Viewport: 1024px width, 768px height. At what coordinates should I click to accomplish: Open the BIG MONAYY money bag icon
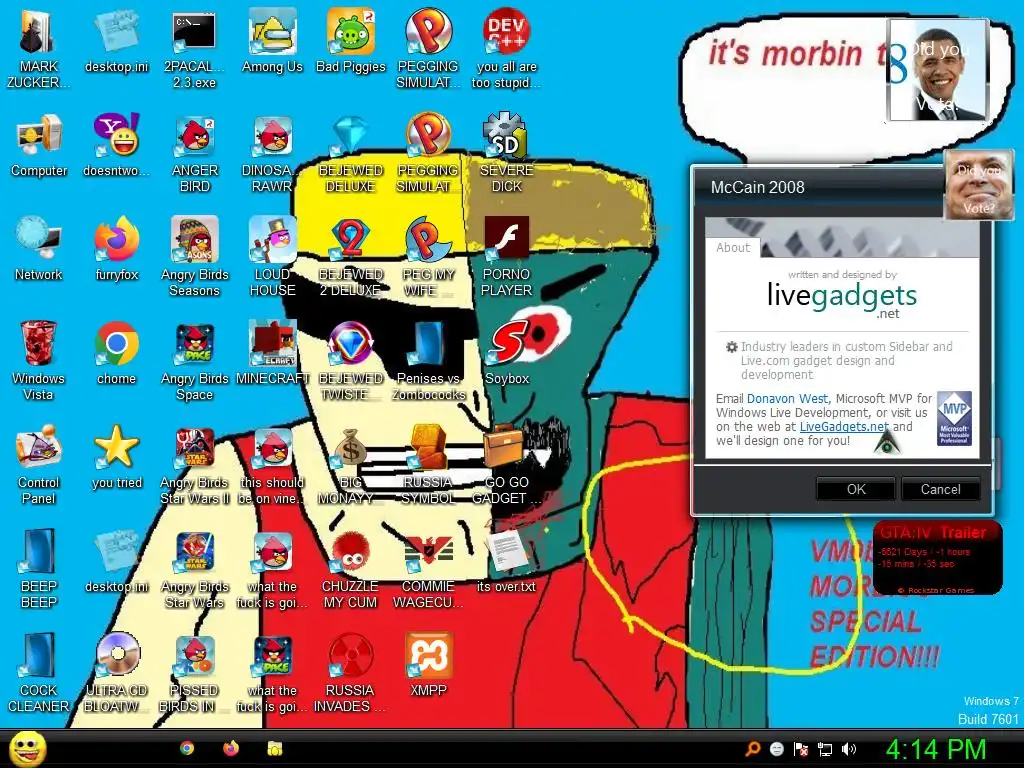point(350,464)
